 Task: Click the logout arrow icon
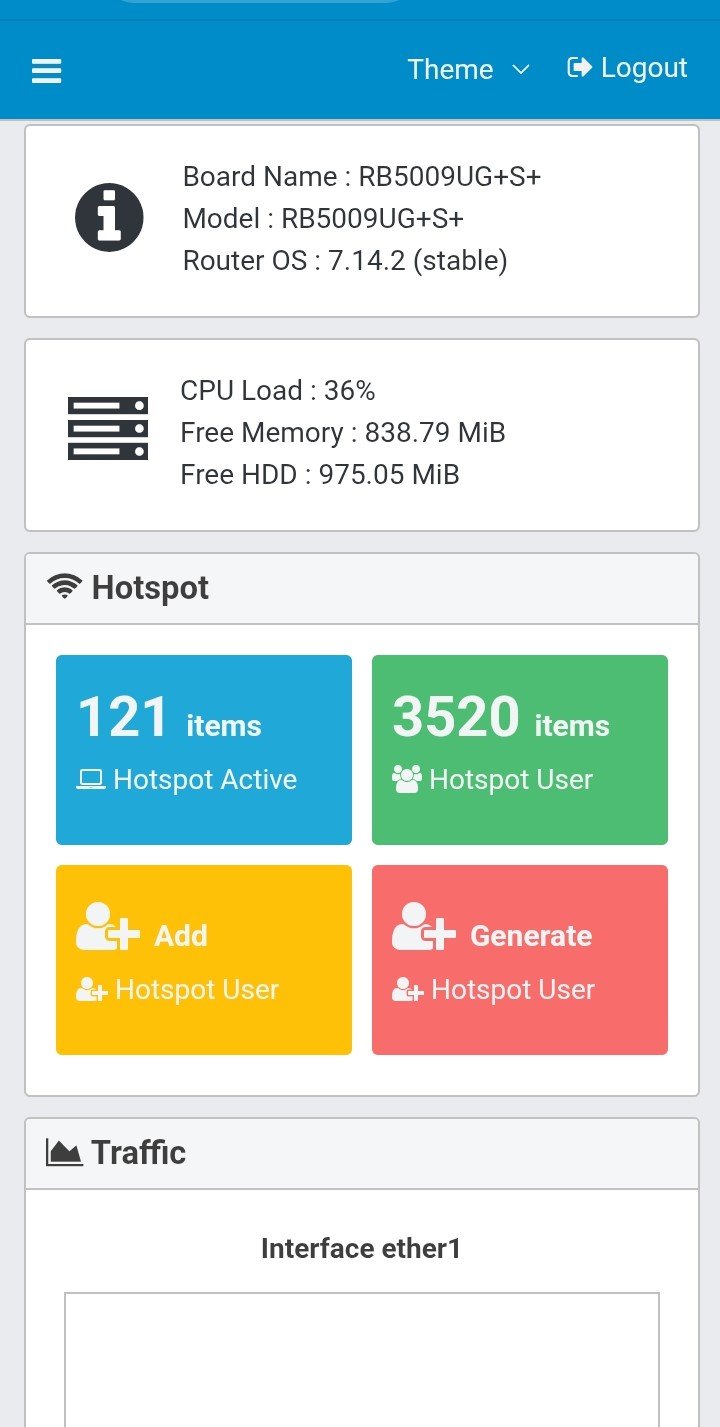pos(578,68)
